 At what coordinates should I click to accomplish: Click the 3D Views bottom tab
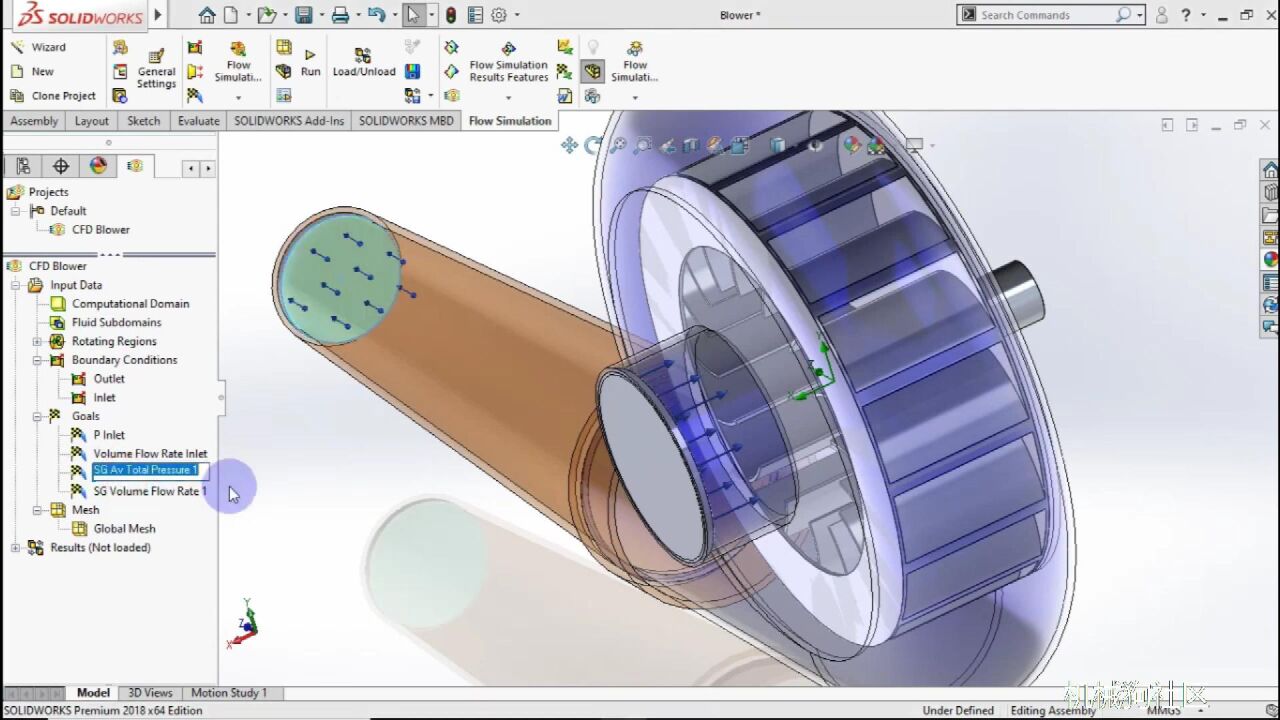tap(150, 692)
